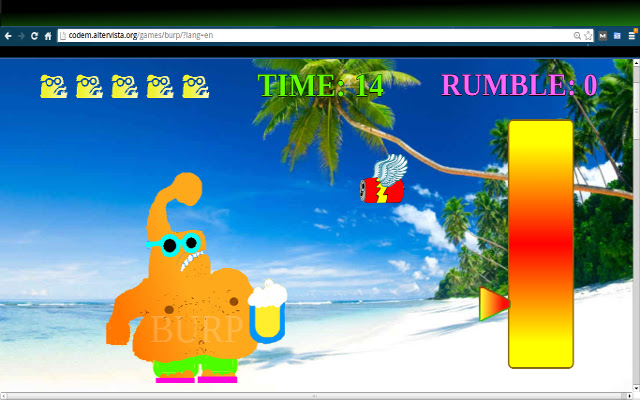Click the triangular pointer on the power meter
The image size is (640, 400).
point(494,304)
